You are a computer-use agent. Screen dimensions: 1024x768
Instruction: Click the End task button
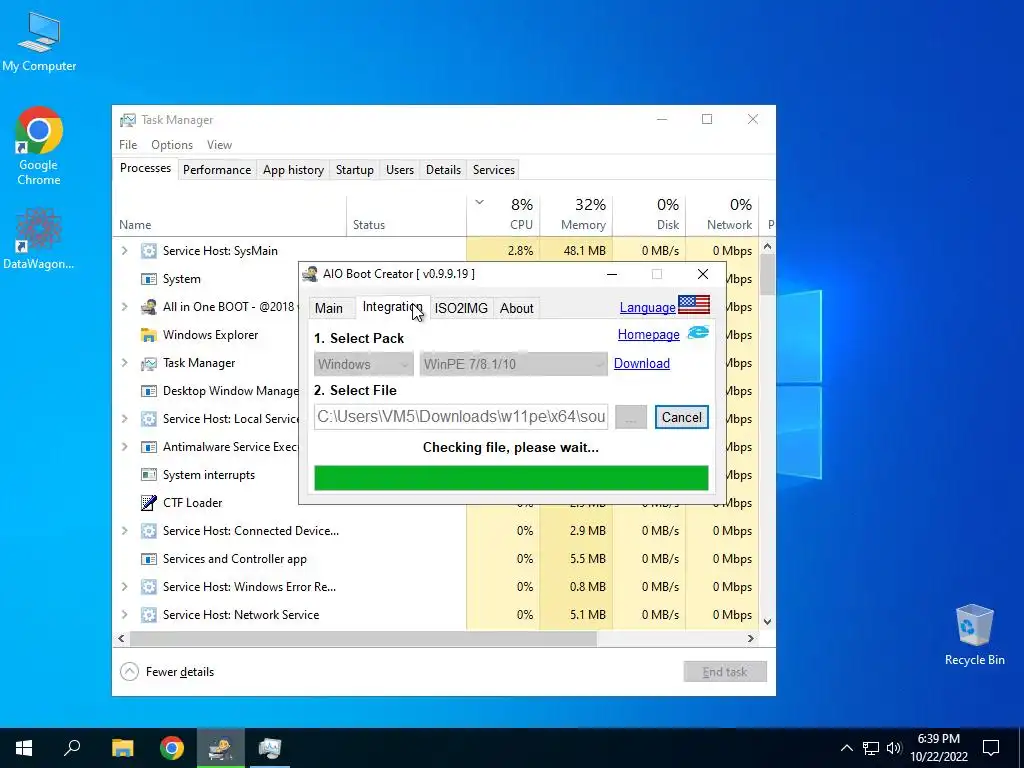(x=725, y=671)
